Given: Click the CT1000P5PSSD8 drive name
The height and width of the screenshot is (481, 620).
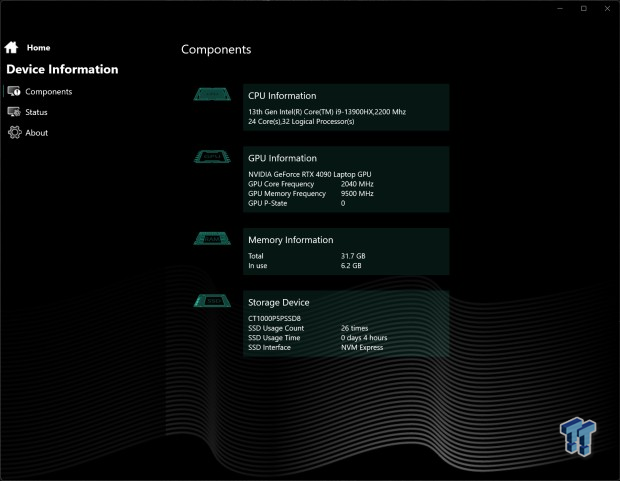Looking at the screenshot, I should [x=274, y=318].
